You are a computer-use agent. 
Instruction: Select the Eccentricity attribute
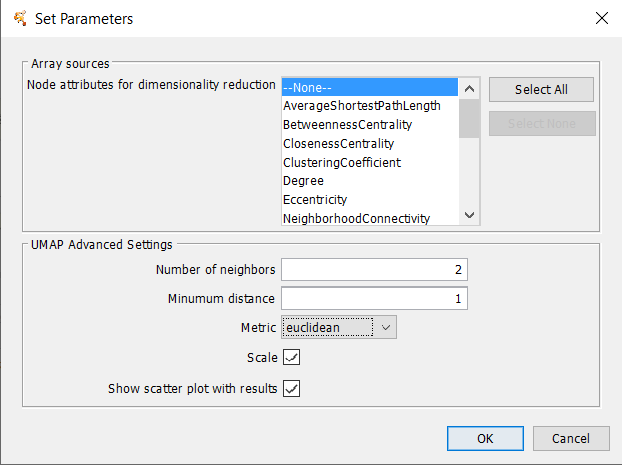370,200
